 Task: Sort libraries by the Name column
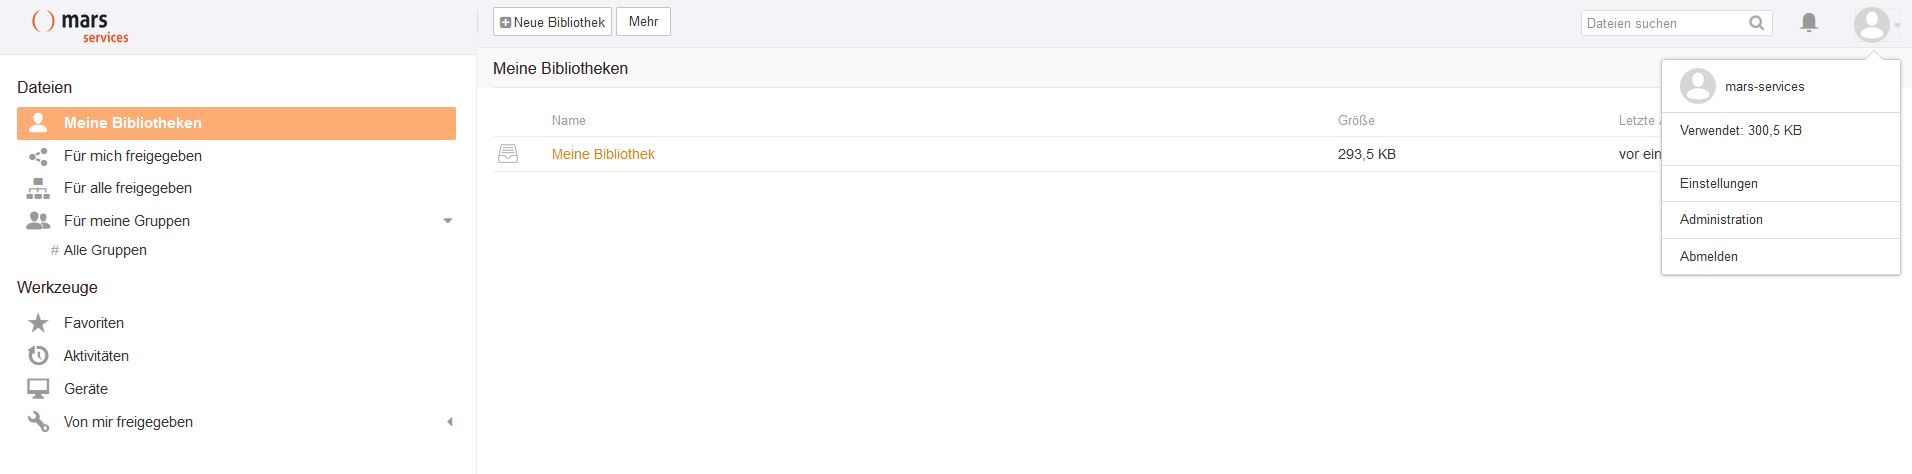click(x=568, y=121)
